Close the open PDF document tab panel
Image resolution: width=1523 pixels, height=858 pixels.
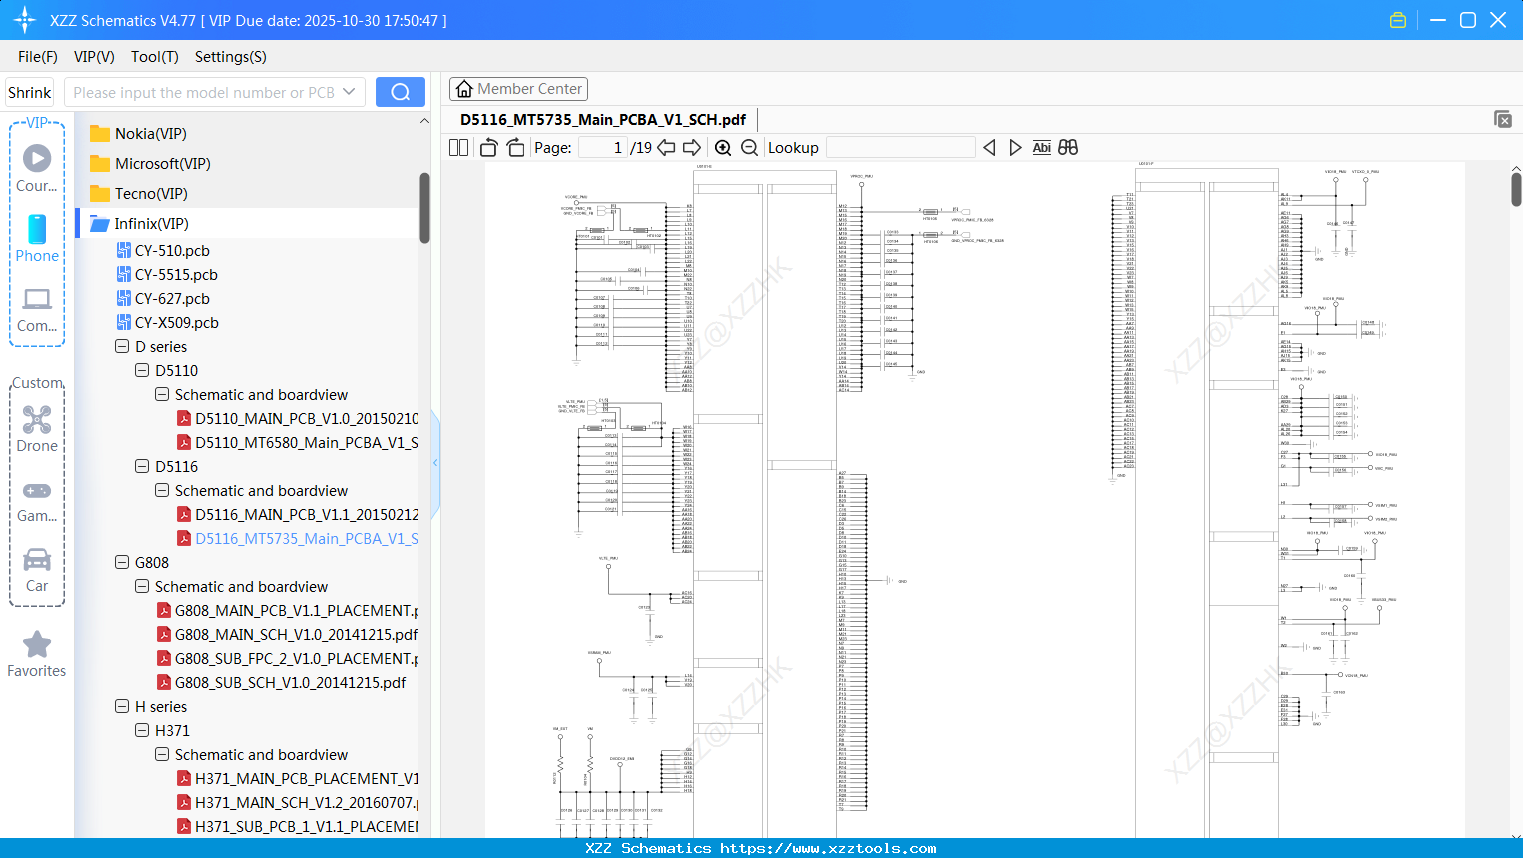pyautogui.click(x=1503, y=119)
